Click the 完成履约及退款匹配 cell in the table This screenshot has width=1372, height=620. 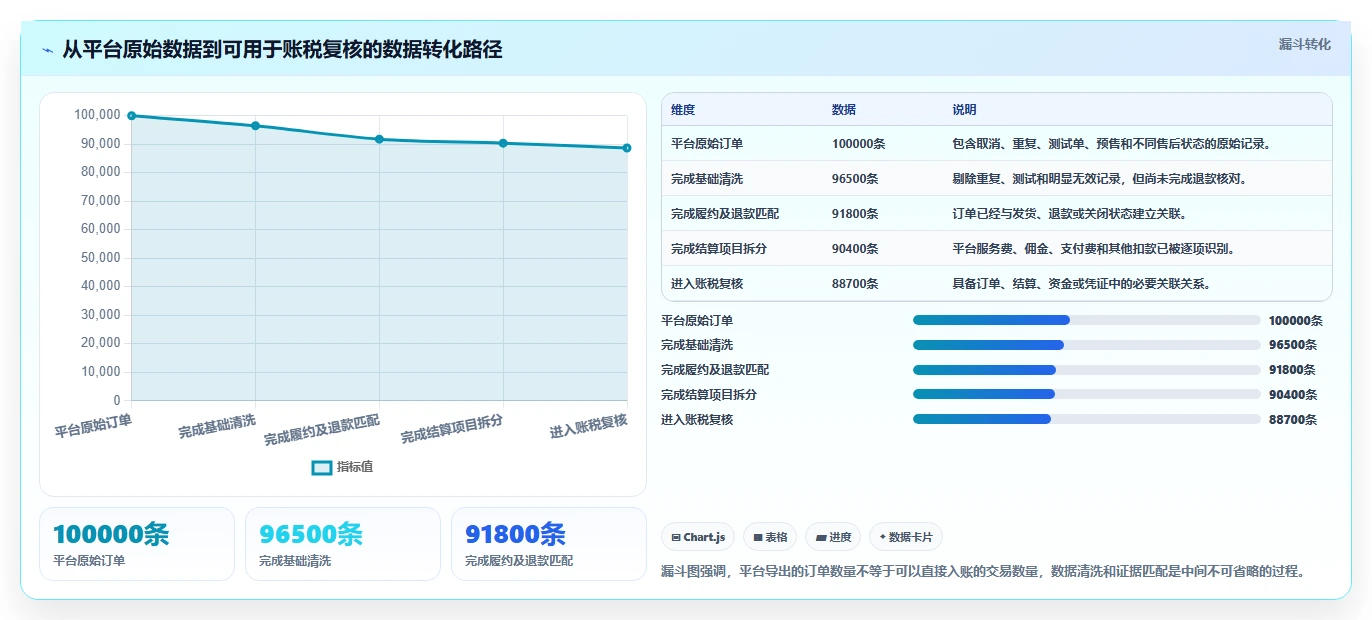(x=725, y=214)
